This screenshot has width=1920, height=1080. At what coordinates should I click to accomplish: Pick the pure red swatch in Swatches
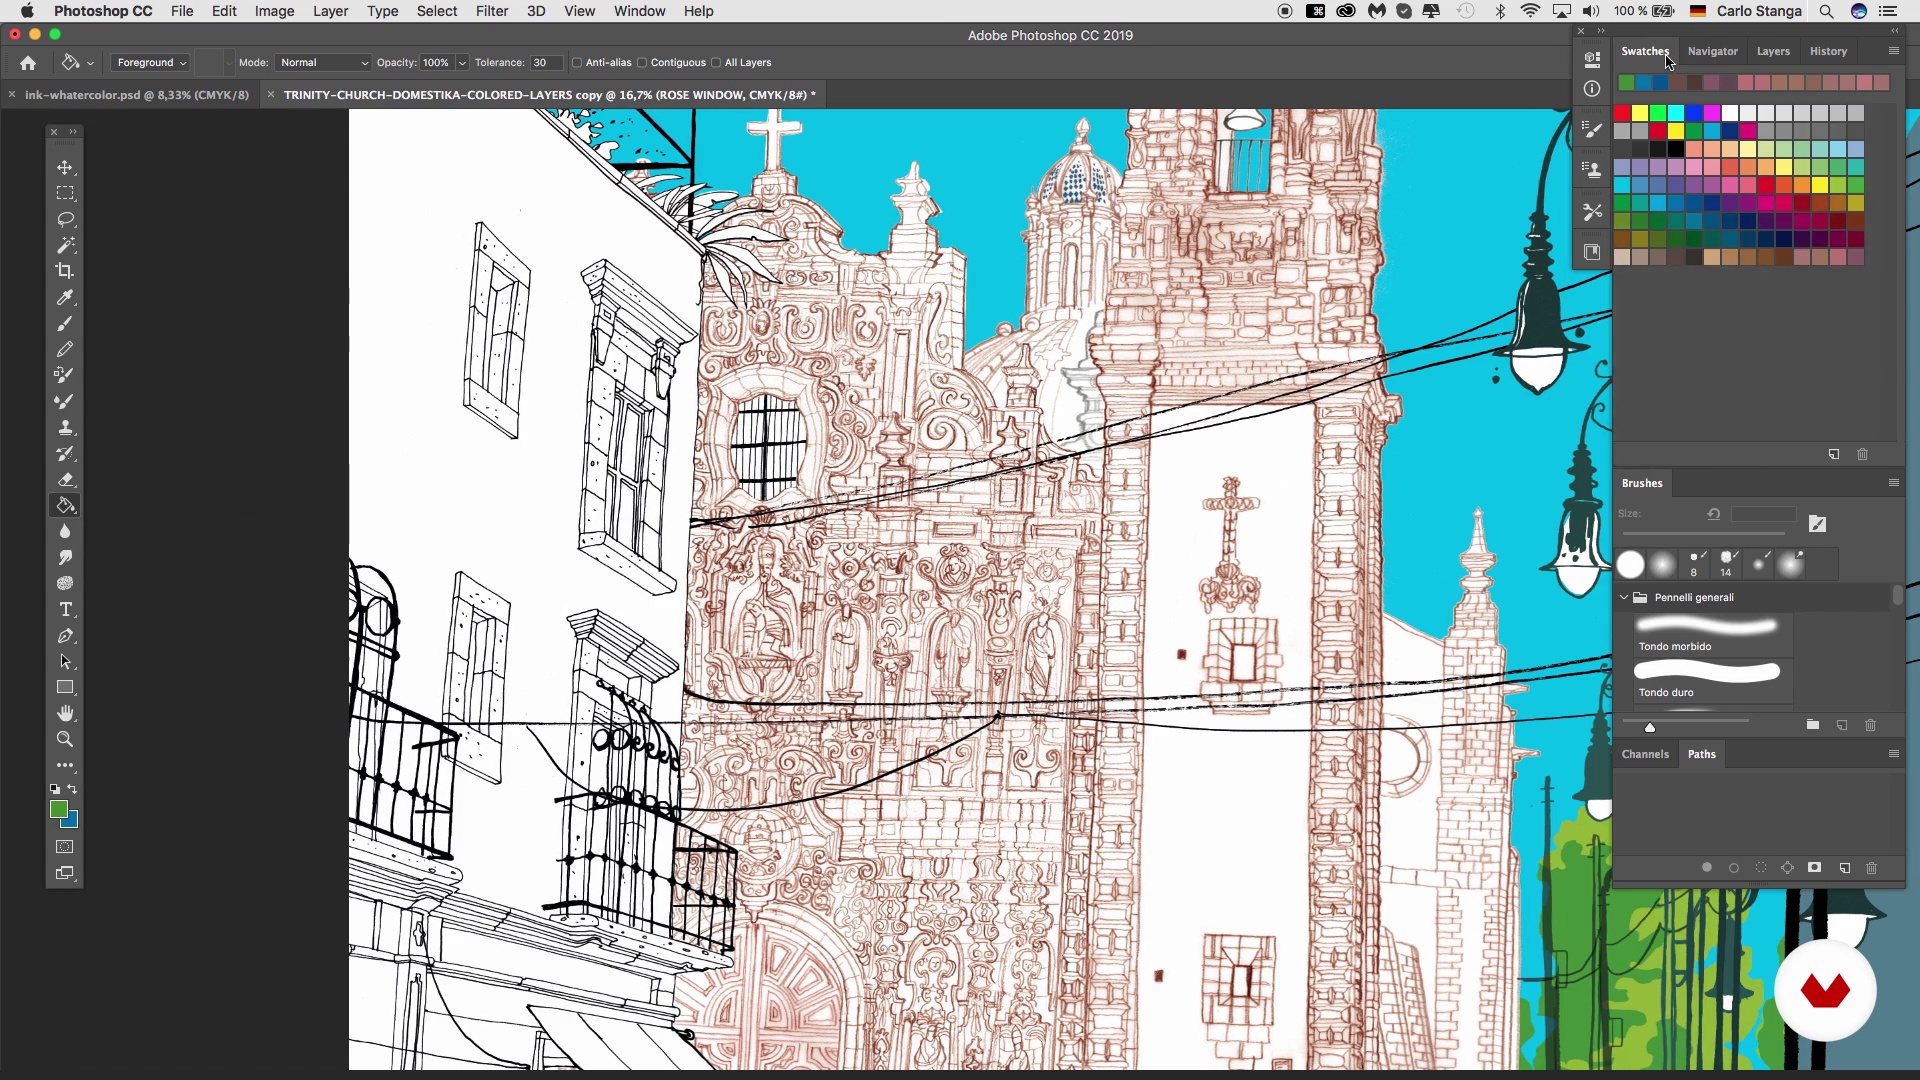coord(1622,113)
